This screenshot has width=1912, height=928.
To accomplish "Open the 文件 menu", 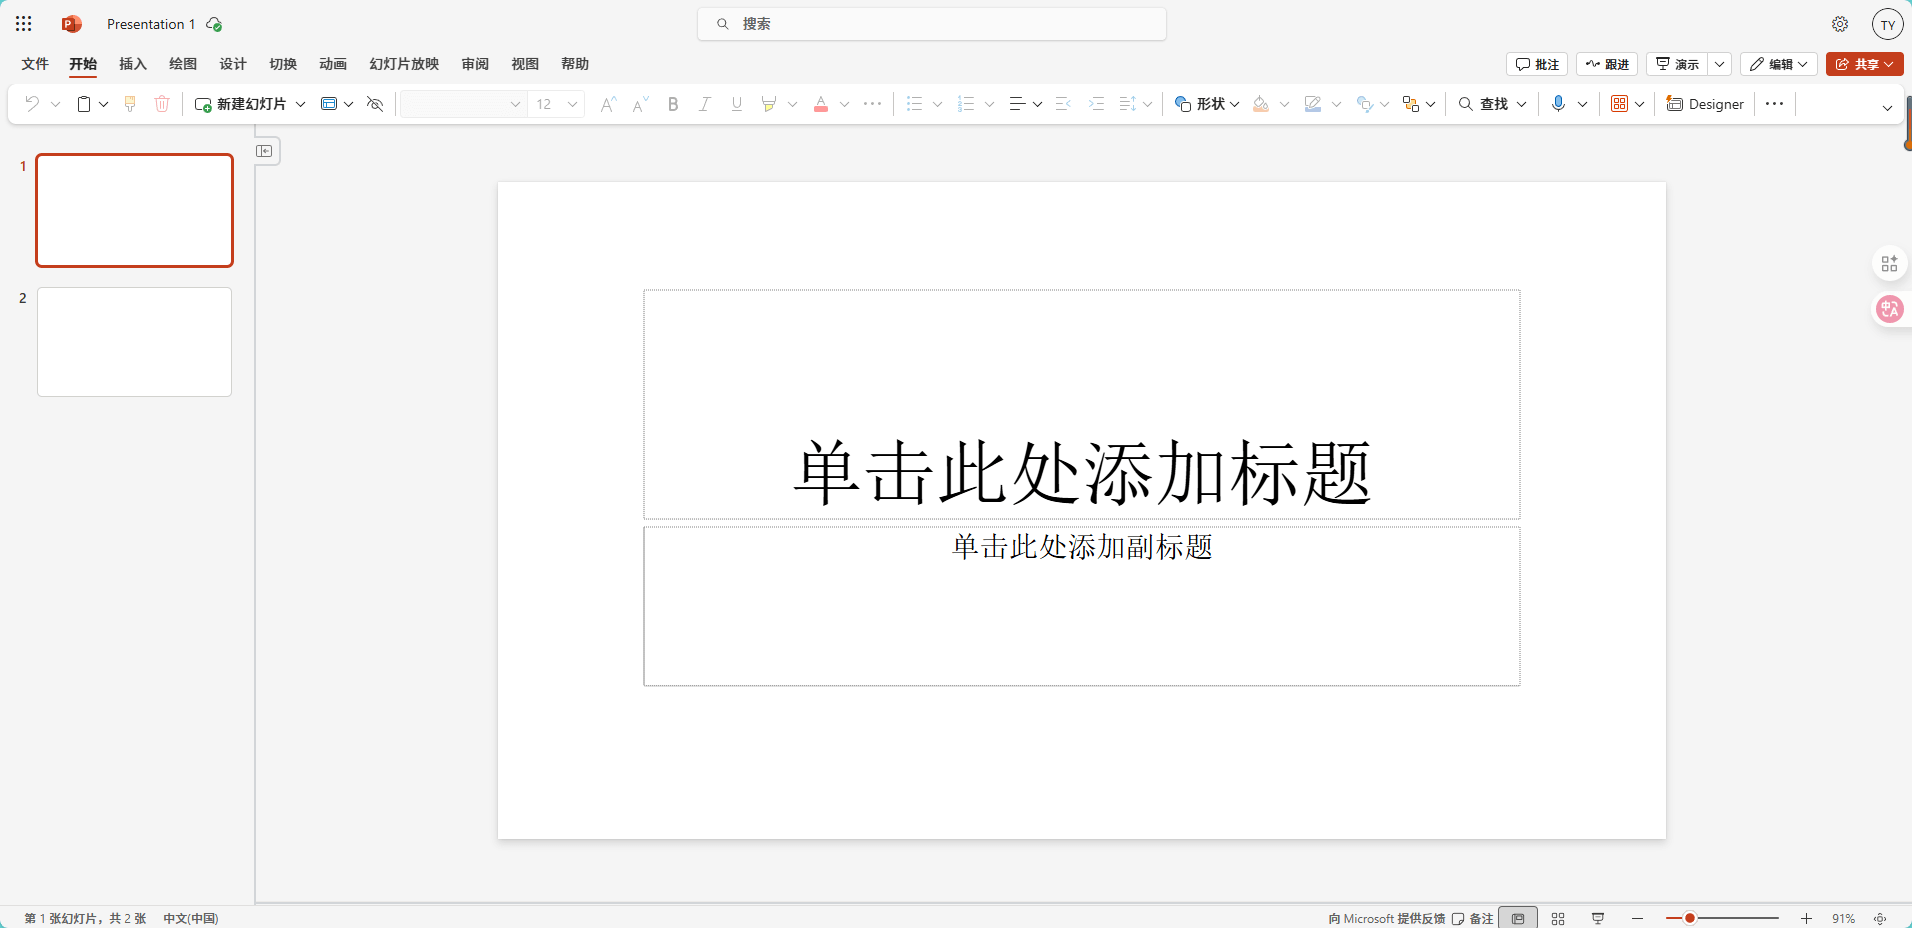I will pyautogui.click(x=33, y=63).
